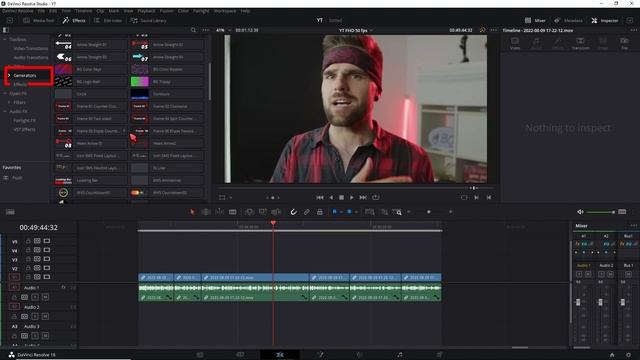The width and height of the screenshot is (640, 360).
Task: Toggle the Position Lock padlock icon
Action: [x=320, y=212]
